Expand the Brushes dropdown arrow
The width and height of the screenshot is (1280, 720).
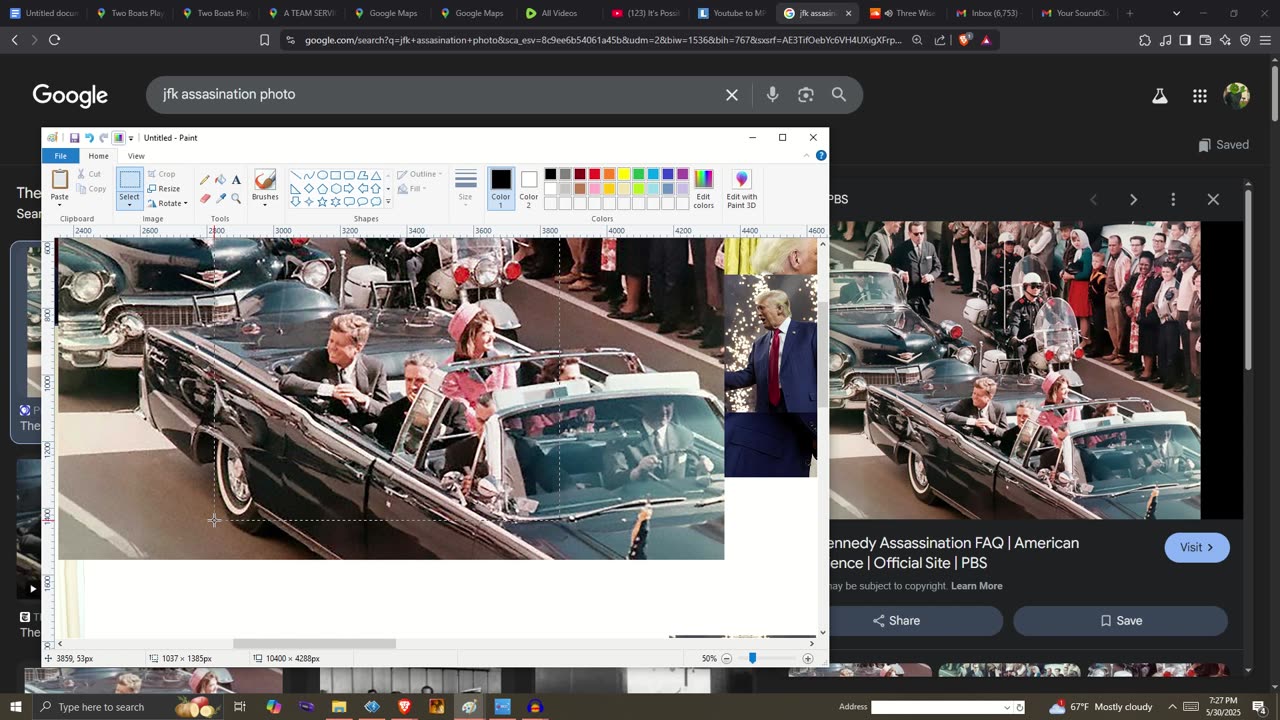point(265,205)
